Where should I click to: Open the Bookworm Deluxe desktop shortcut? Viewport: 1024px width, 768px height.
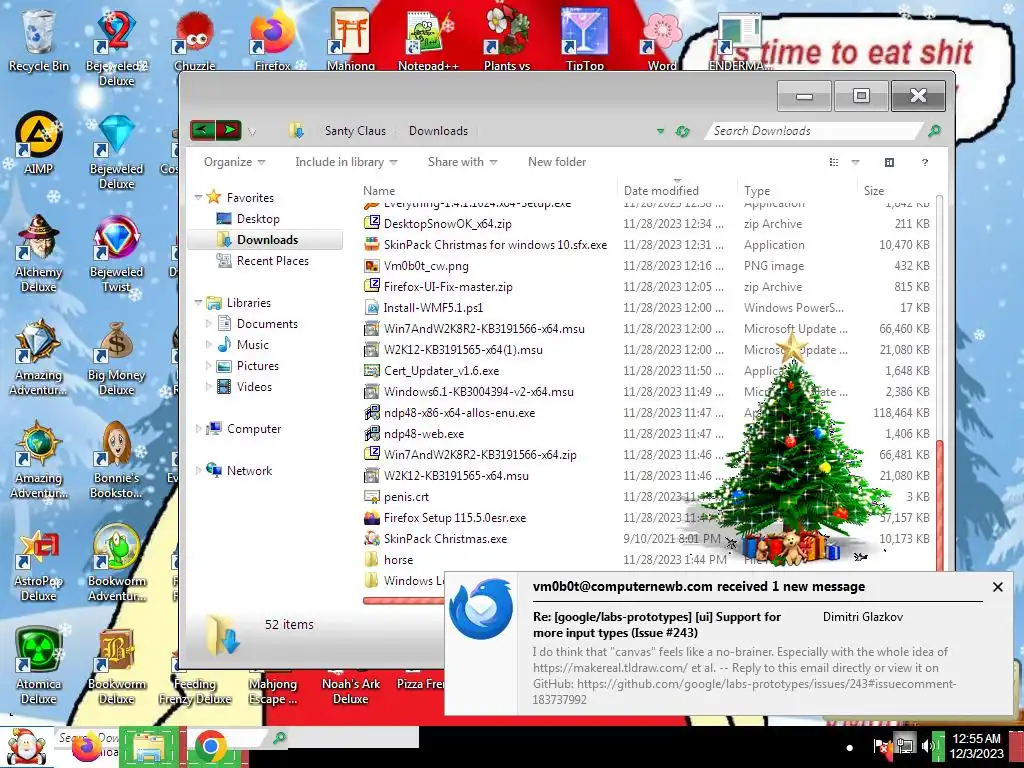point(116,666)
